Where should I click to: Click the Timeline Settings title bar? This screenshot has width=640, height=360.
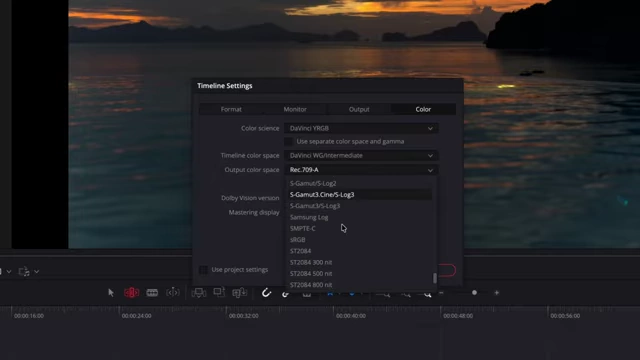click(x=328, y=86)
